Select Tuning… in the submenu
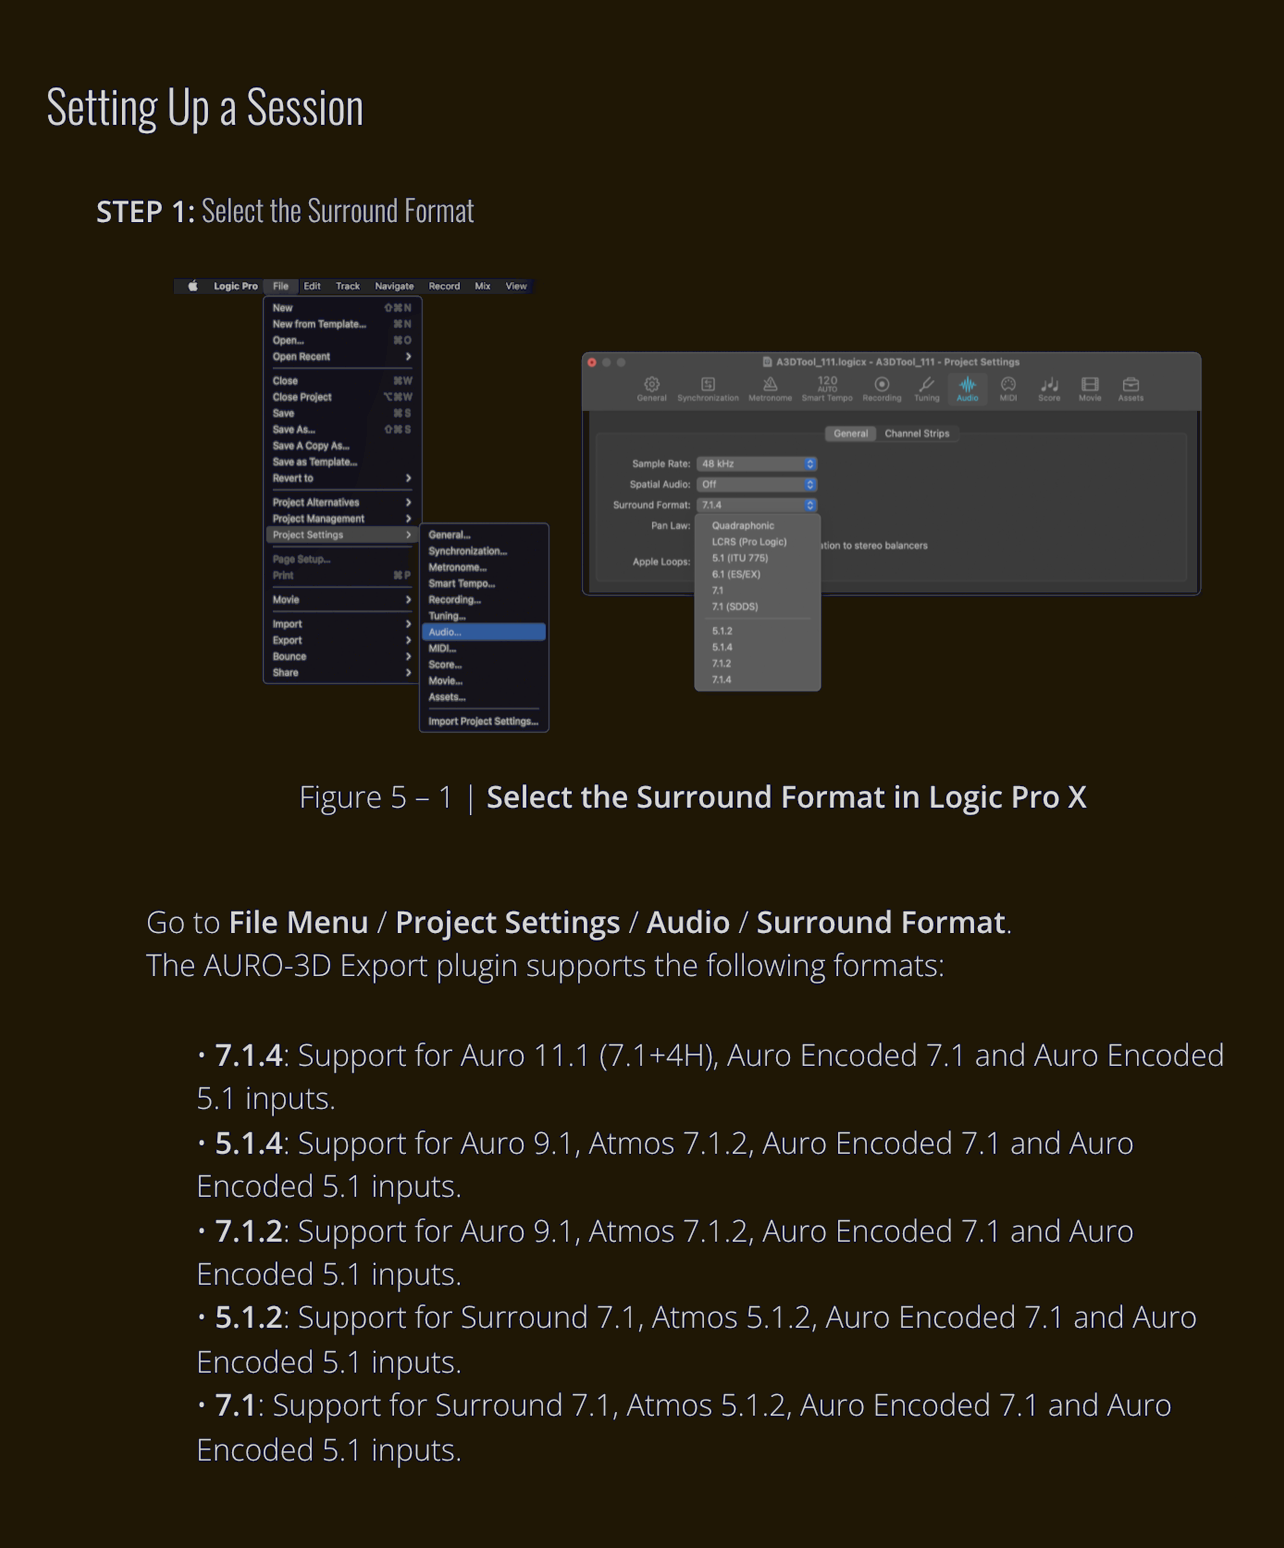 [x=484, y=616]
